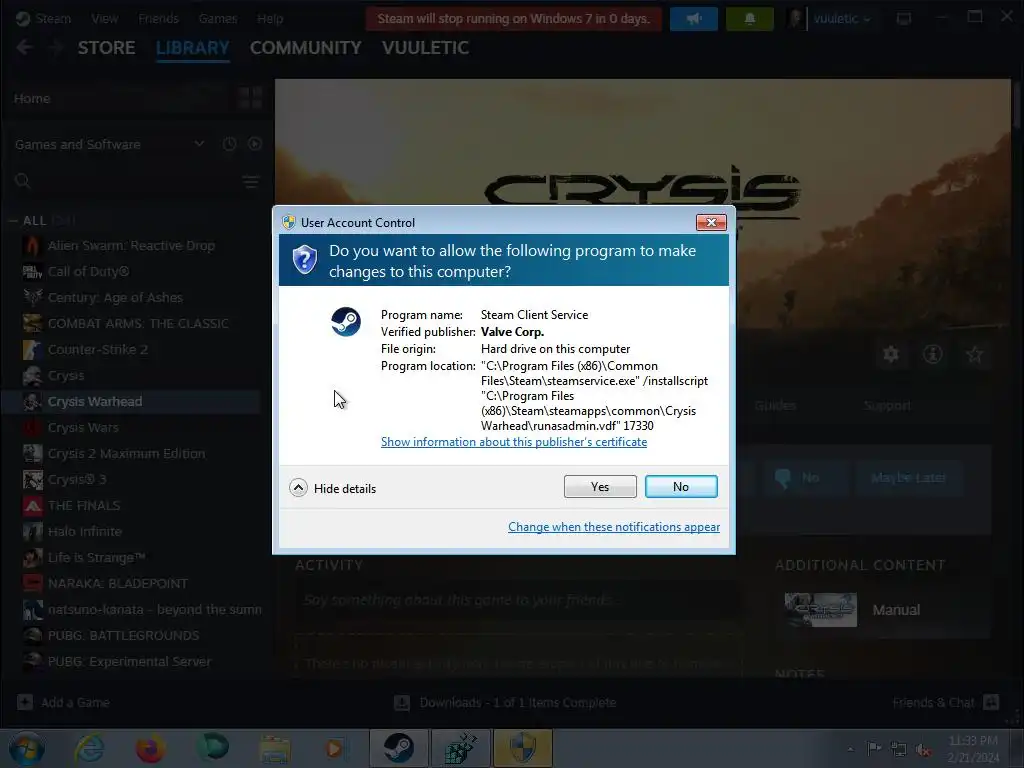The width and height of the screenshot is (1024, 768).
Task: Open the VUULETIC profile tab
Action: 425,48
